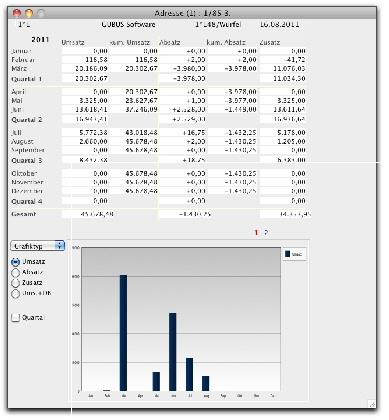Screen dimensions: 389x420
Task: Go to page 1 link above chart
Action: pos(256,233)
